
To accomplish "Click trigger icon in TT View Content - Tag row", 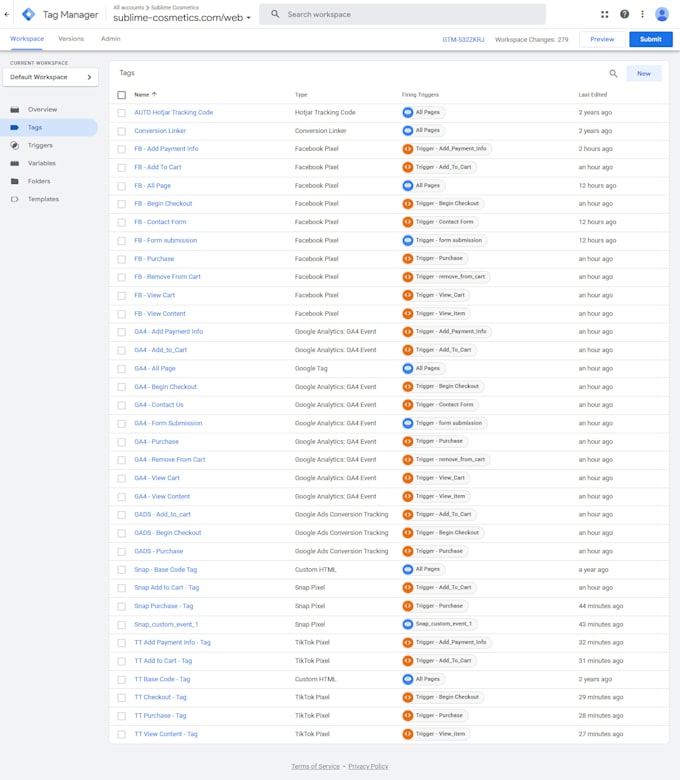I will (x=408, y=734).
